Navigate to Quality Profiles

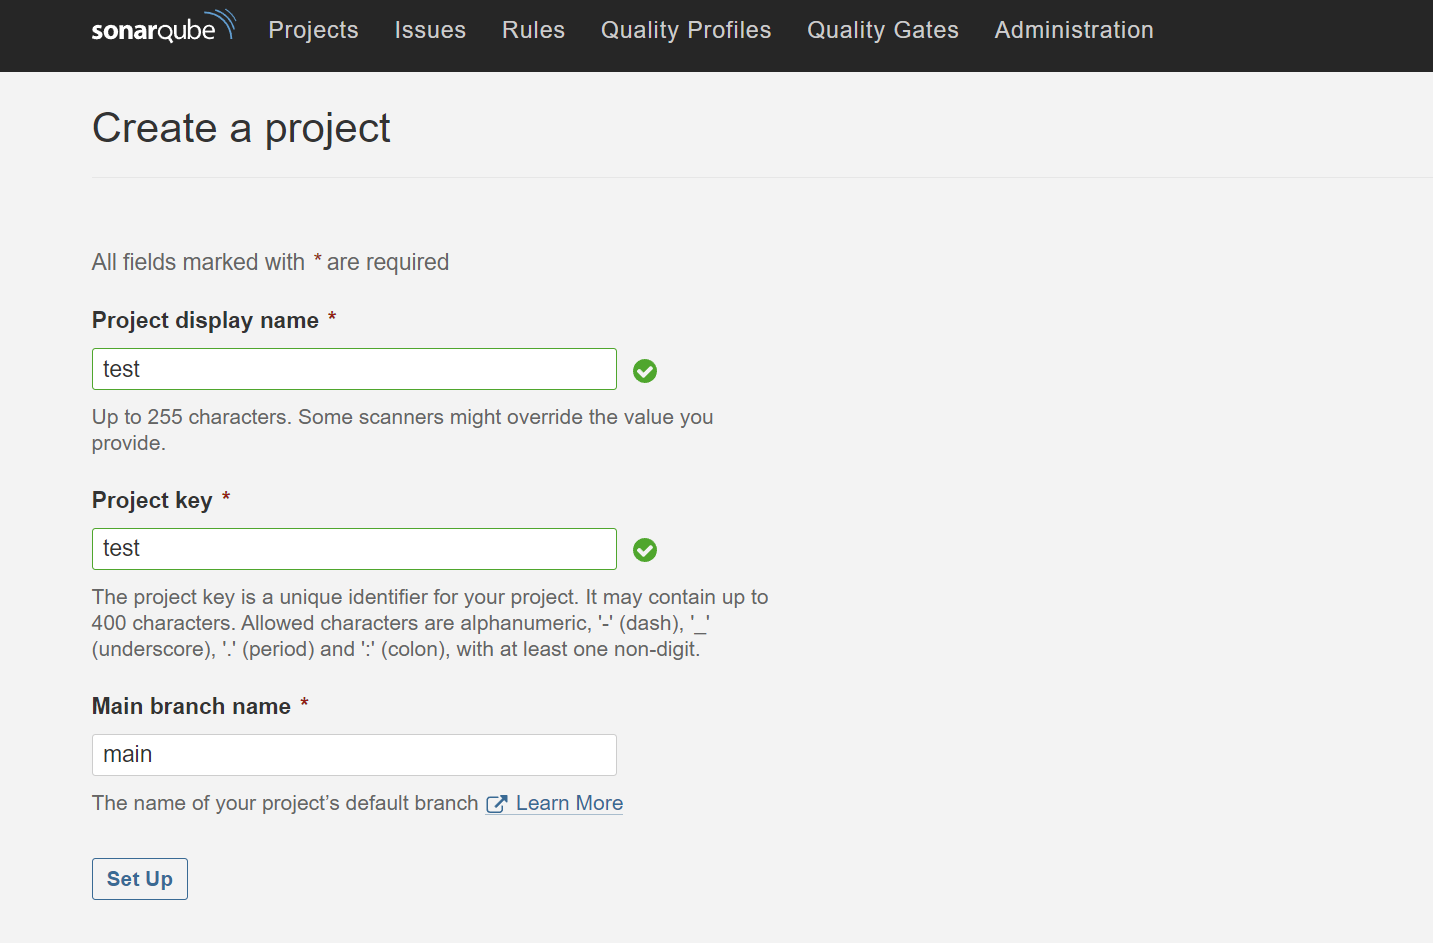(x=686, y=30)
